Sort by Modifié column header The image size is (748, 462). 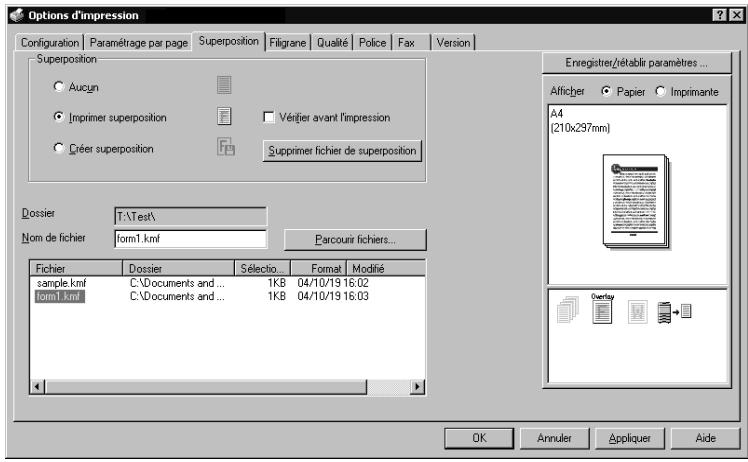point(386,268)
